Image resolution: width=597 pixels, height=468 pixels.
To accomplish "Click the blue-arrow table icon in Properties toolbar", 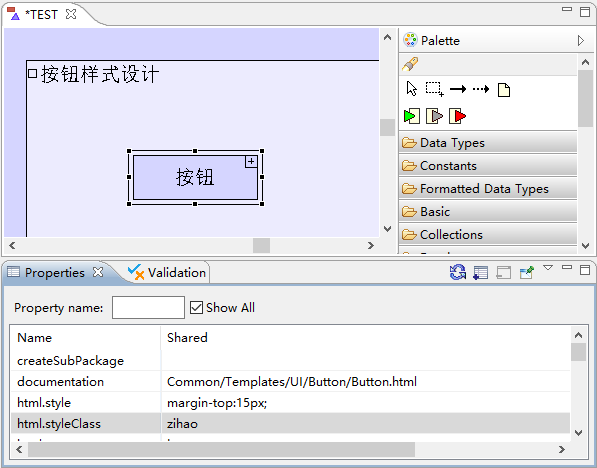I will coord(480,273).
